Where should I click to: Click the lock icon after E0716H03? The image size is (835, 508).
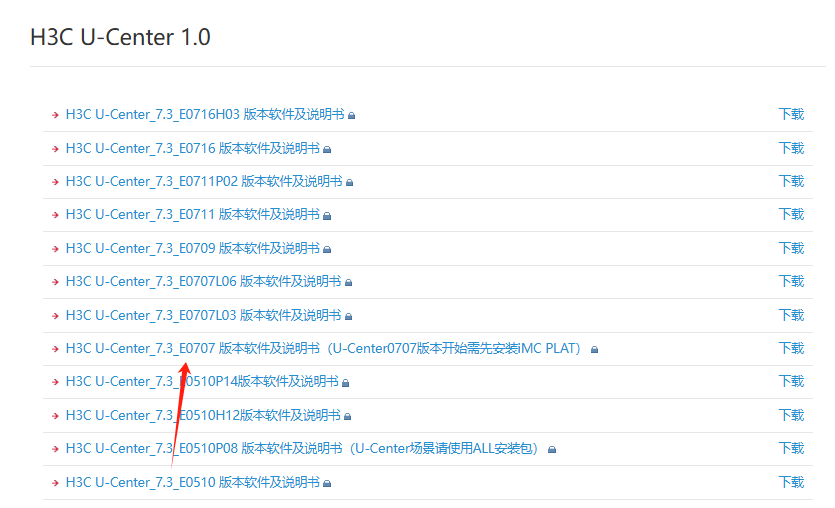[351, 116]
